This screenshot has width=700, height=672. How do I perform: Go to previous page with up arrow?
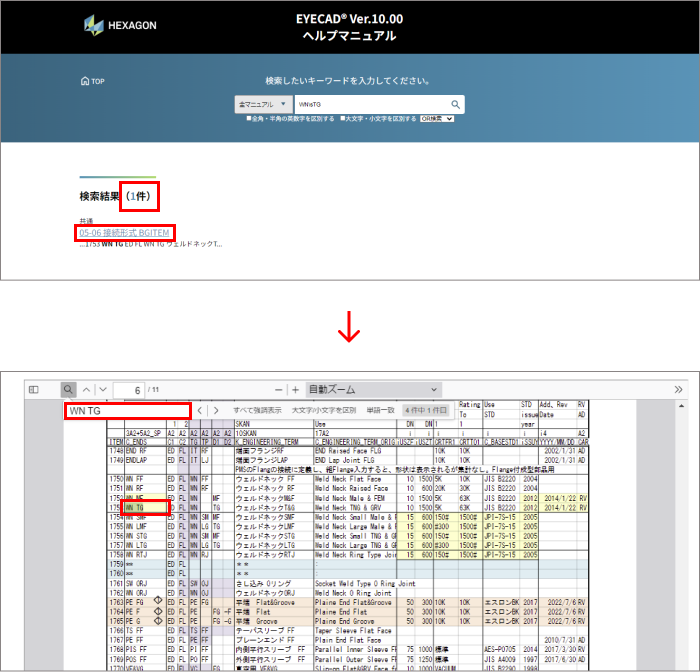[86, 390]
